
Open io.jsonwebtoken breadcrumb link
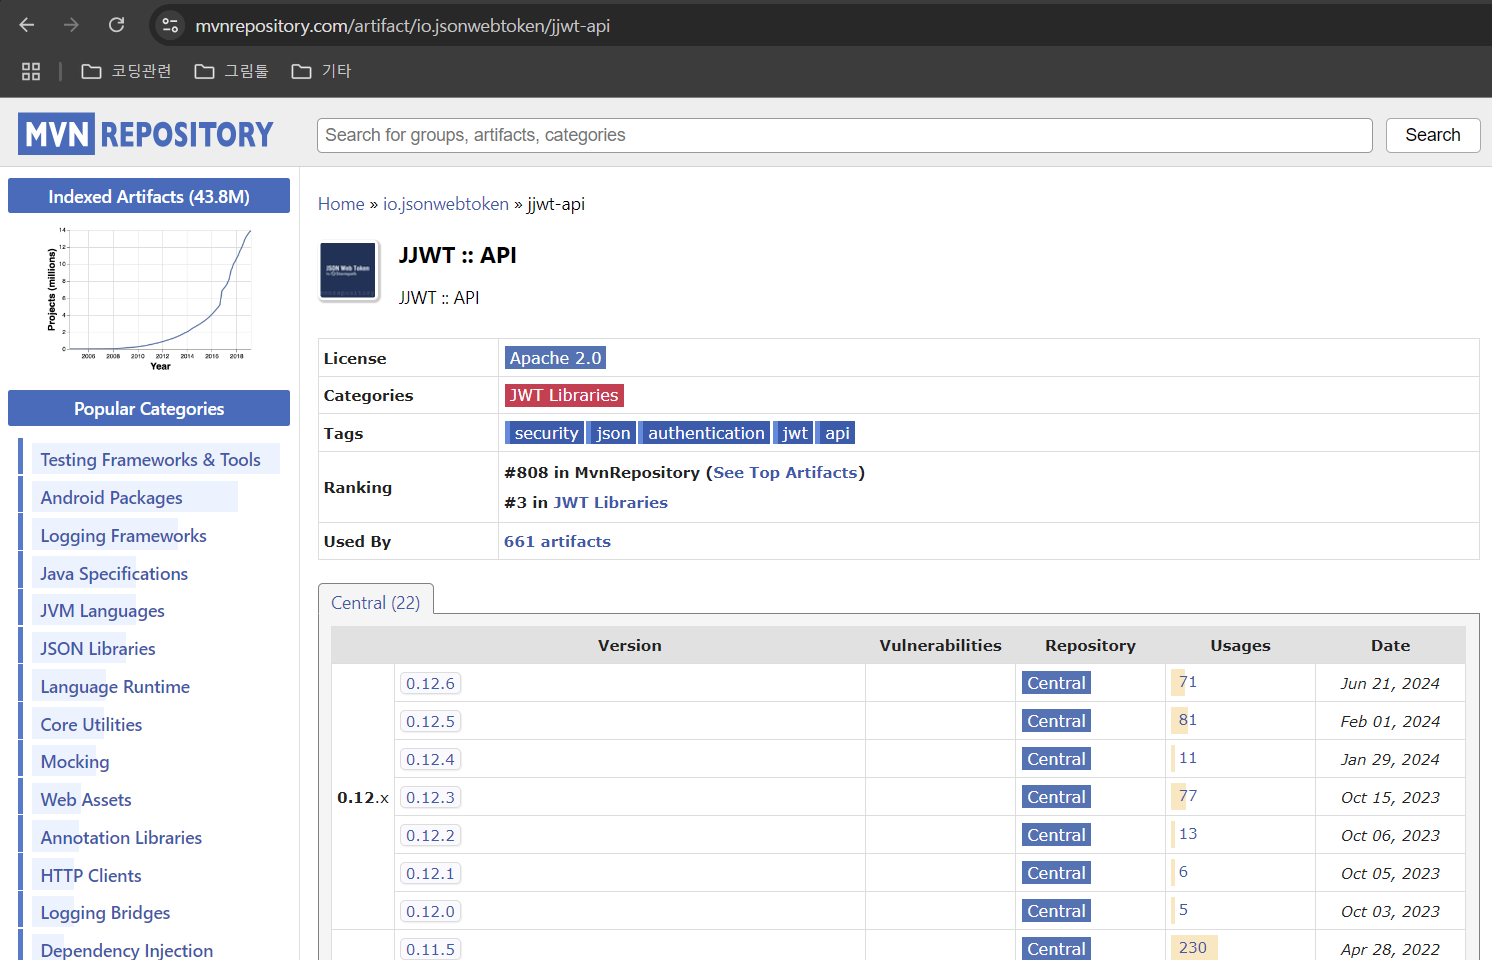446,204
